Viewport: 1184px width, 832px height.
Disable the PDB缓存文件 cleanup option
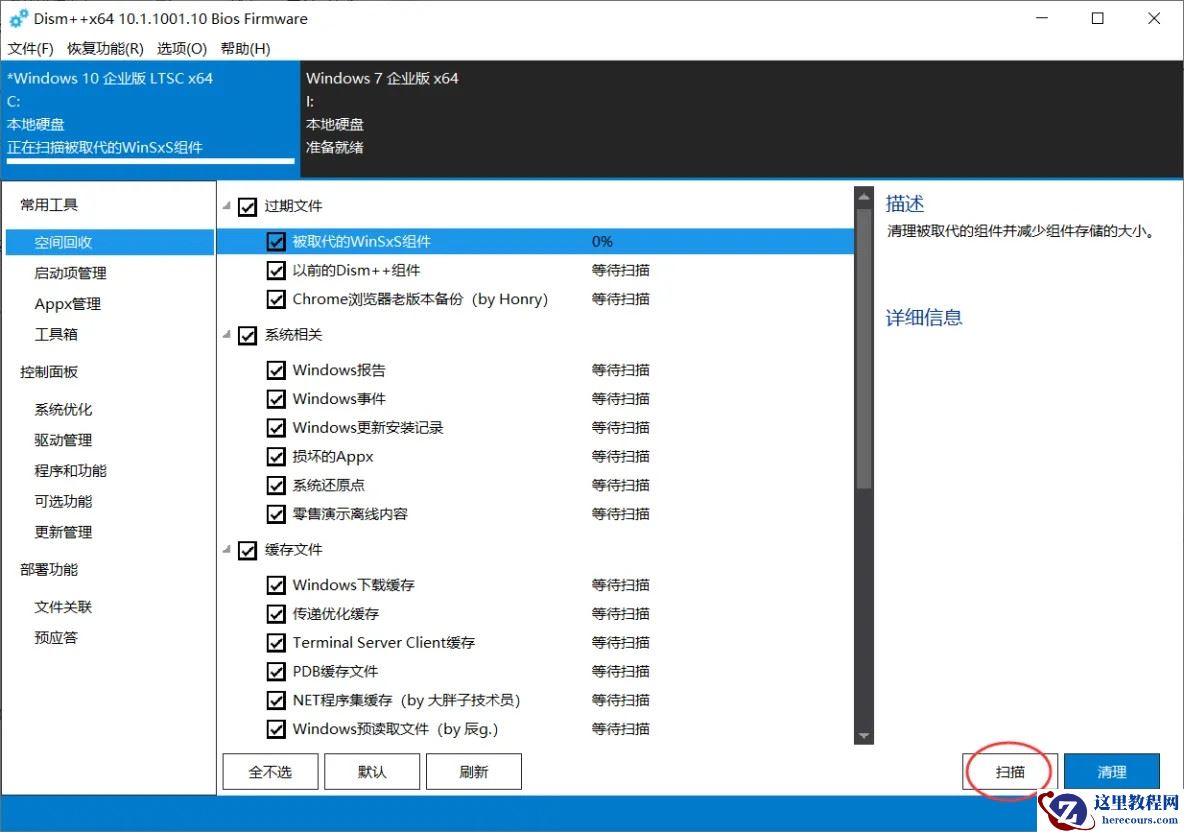point(277,671)
